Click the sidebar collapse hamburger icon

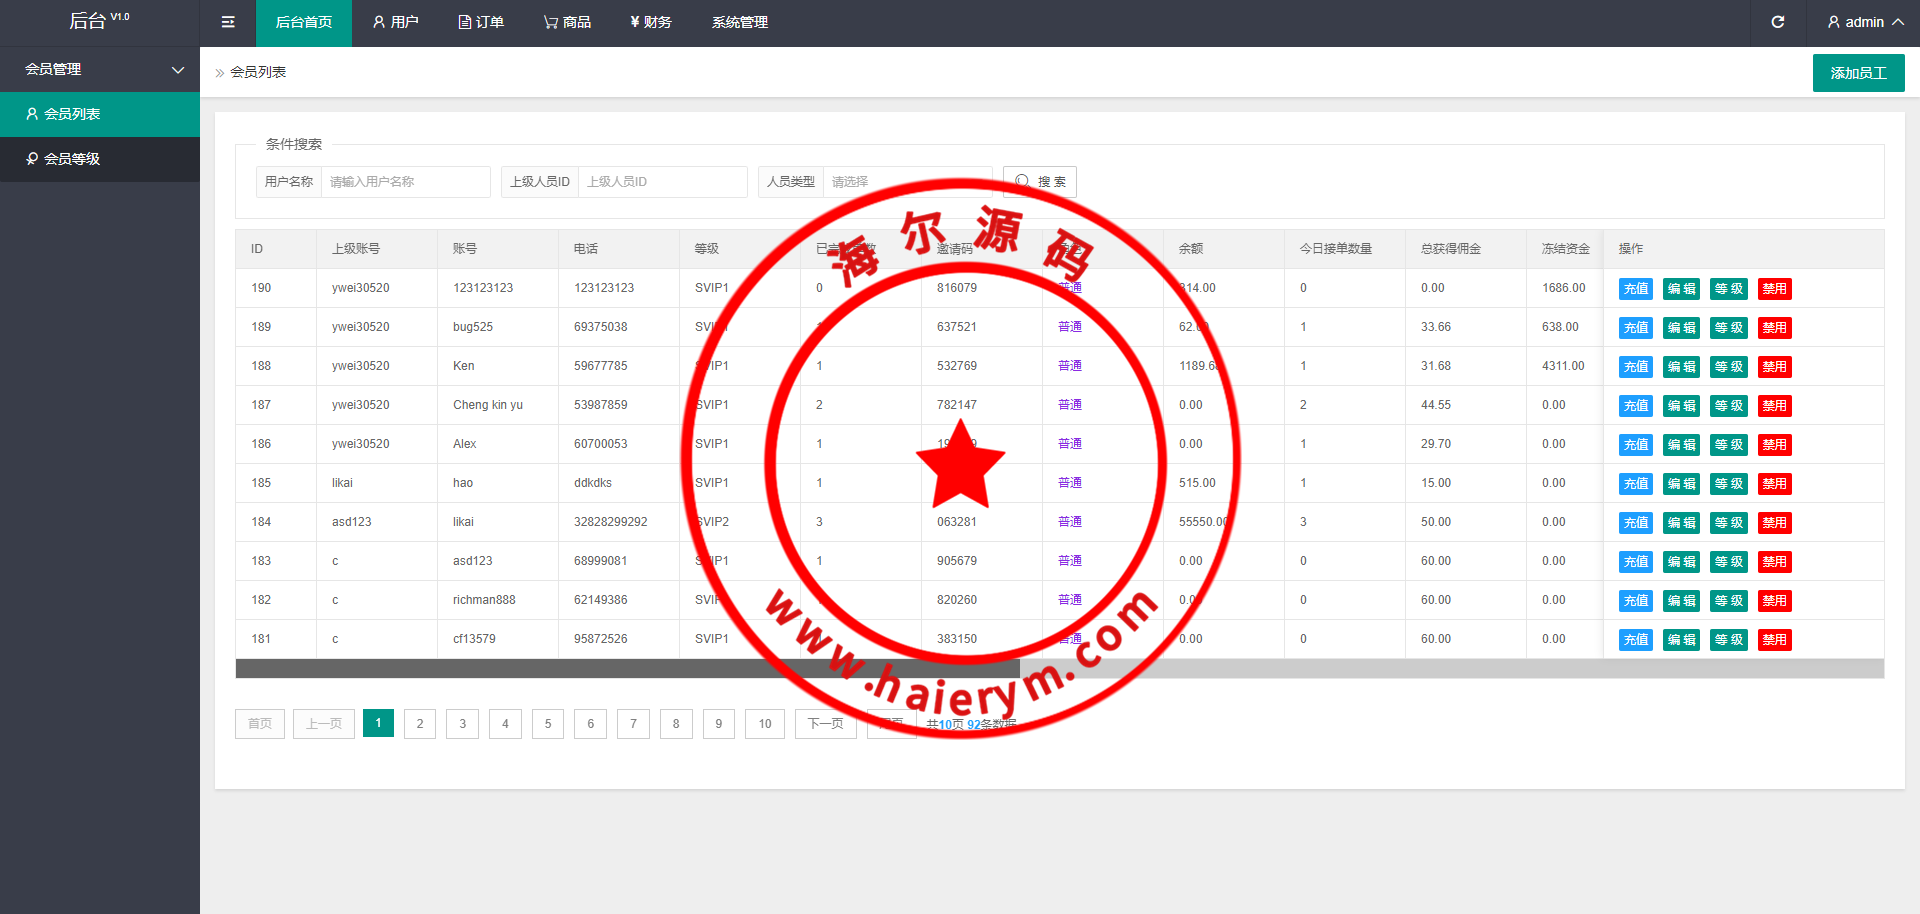tap(228, 22)
